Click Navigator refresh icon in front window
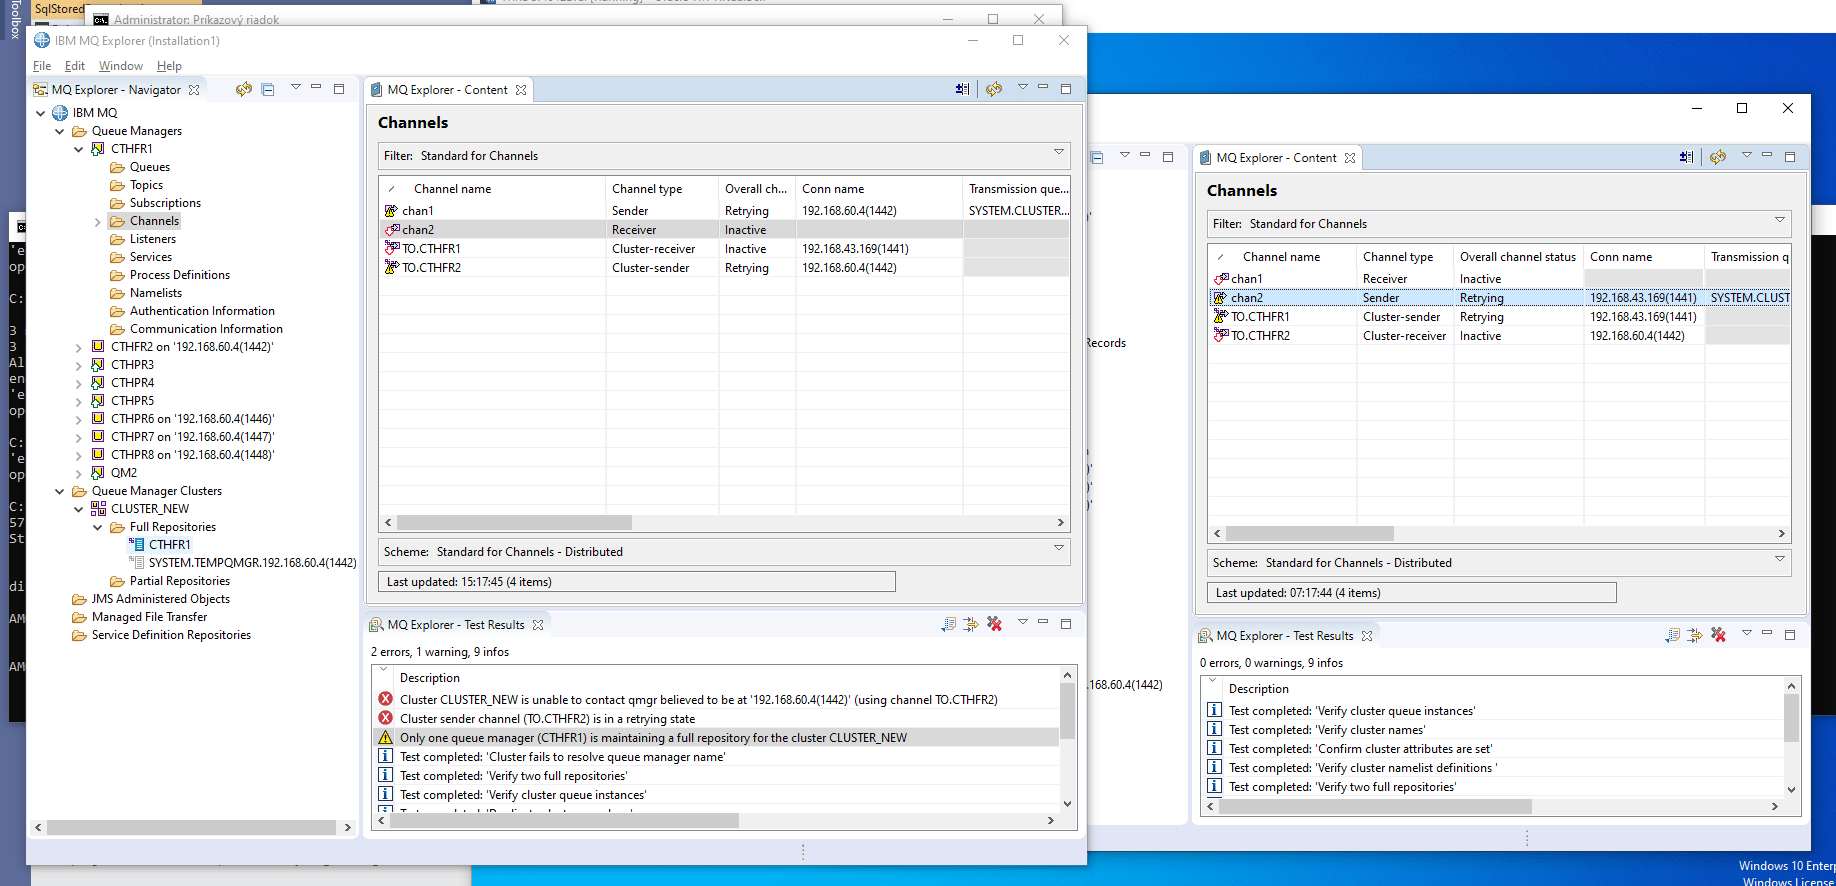 (244, 89)
